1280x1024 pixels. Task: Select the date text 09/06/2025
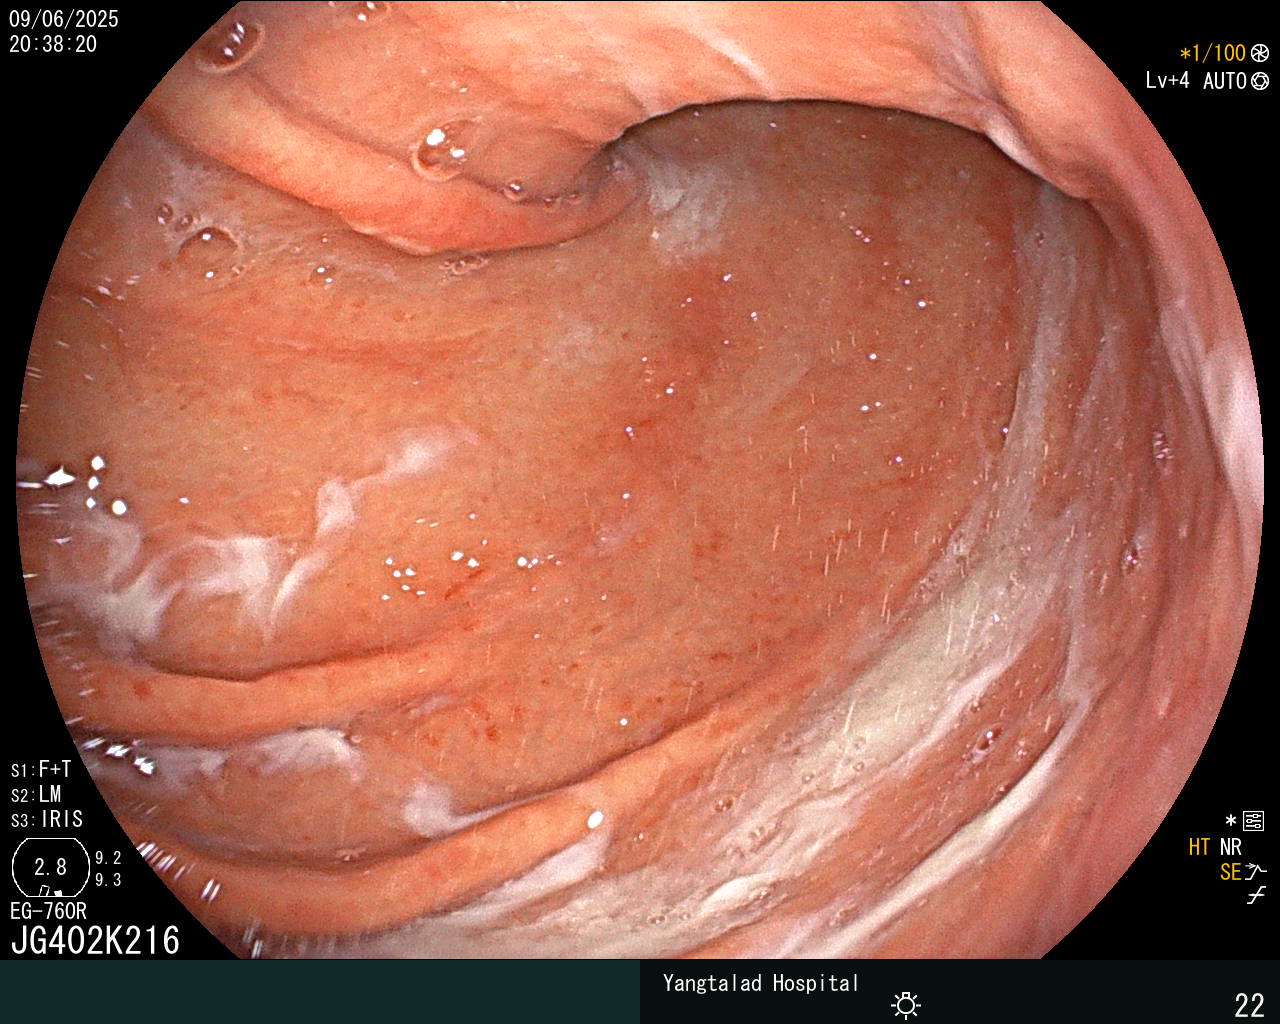click(x=64, y=19)
